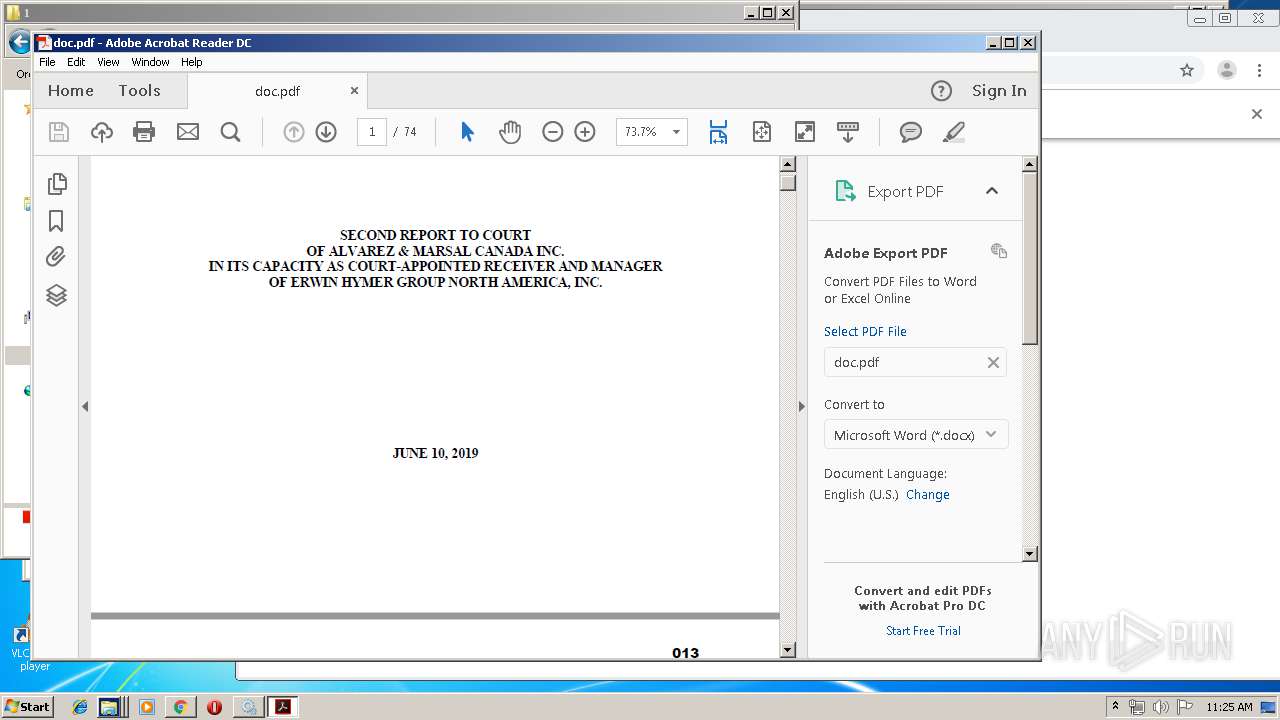The width and height of the screenshot is (1280, 720).
Task: Choose the Fit to one full page icon
Action: [x=762, y=132]
